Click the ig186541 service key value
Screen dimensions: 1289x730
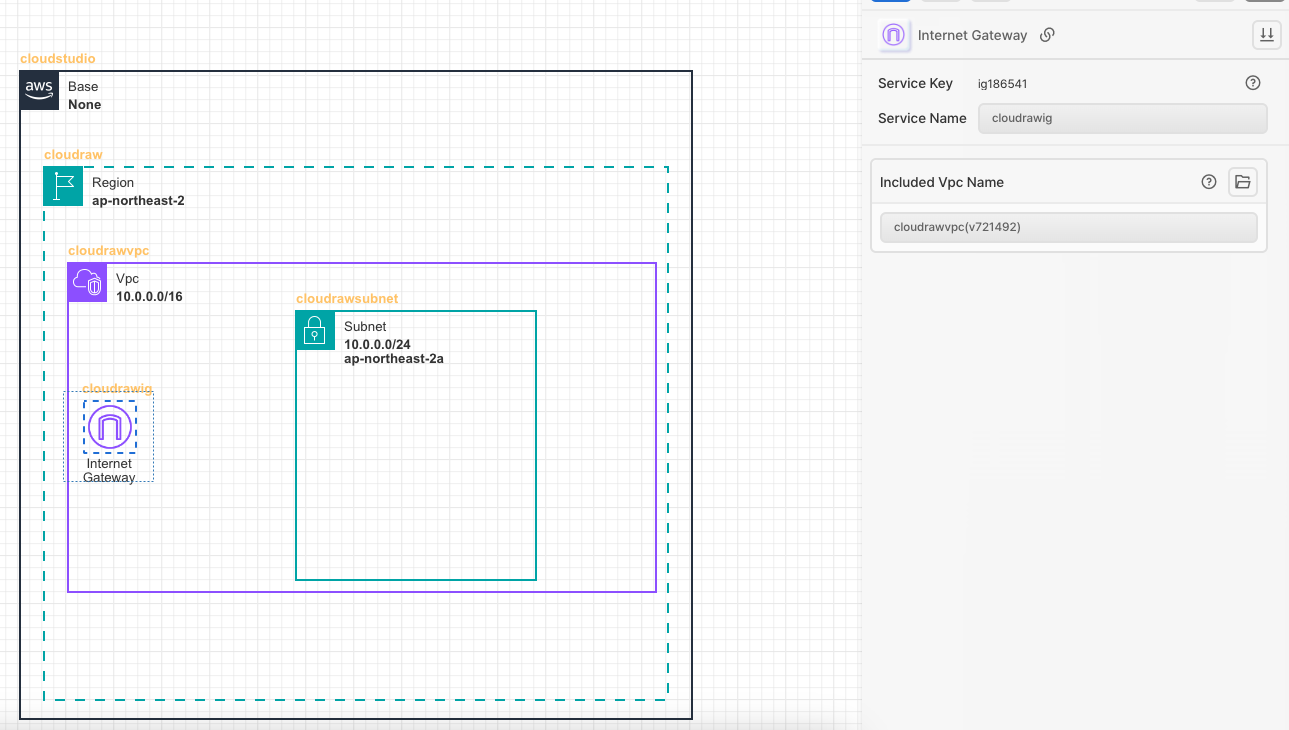(x=1003, y=84)
